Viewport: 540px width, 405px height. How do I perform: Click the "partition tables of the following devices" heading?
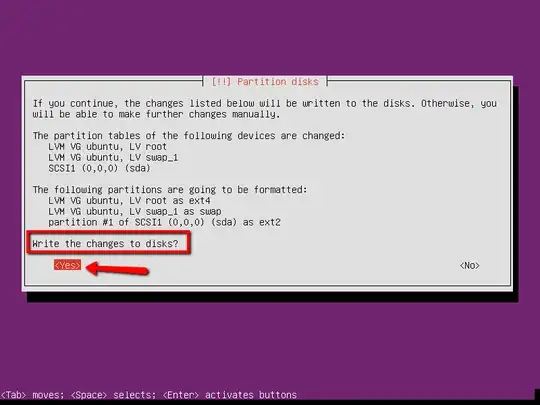(x=189, y=136)
